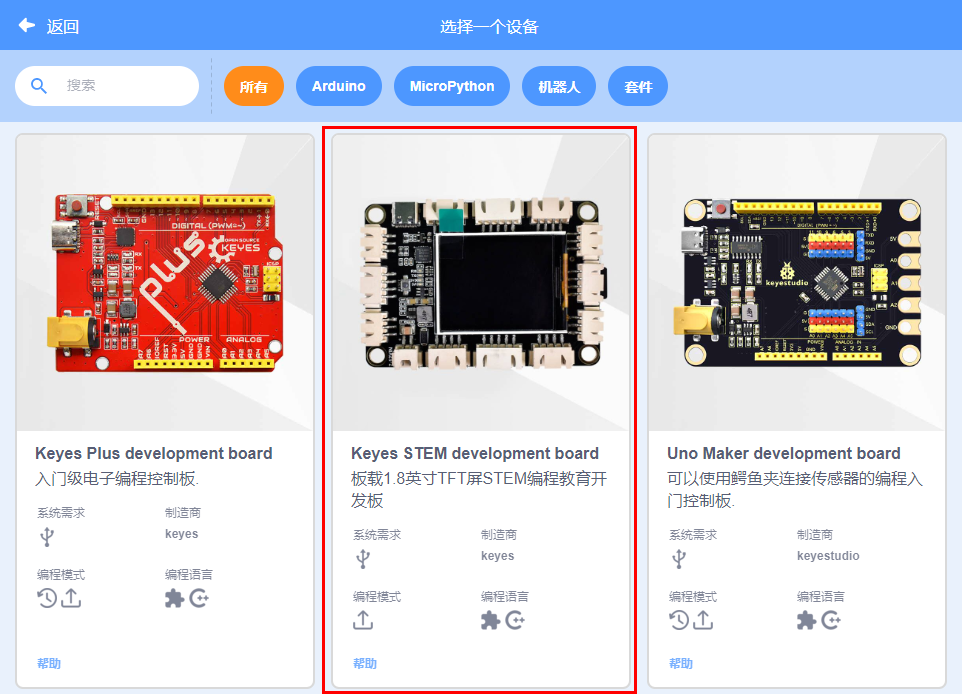The image size is (962, 694).
Task: Click USB icon on Uno Maker card
Action: pos(679,558)
